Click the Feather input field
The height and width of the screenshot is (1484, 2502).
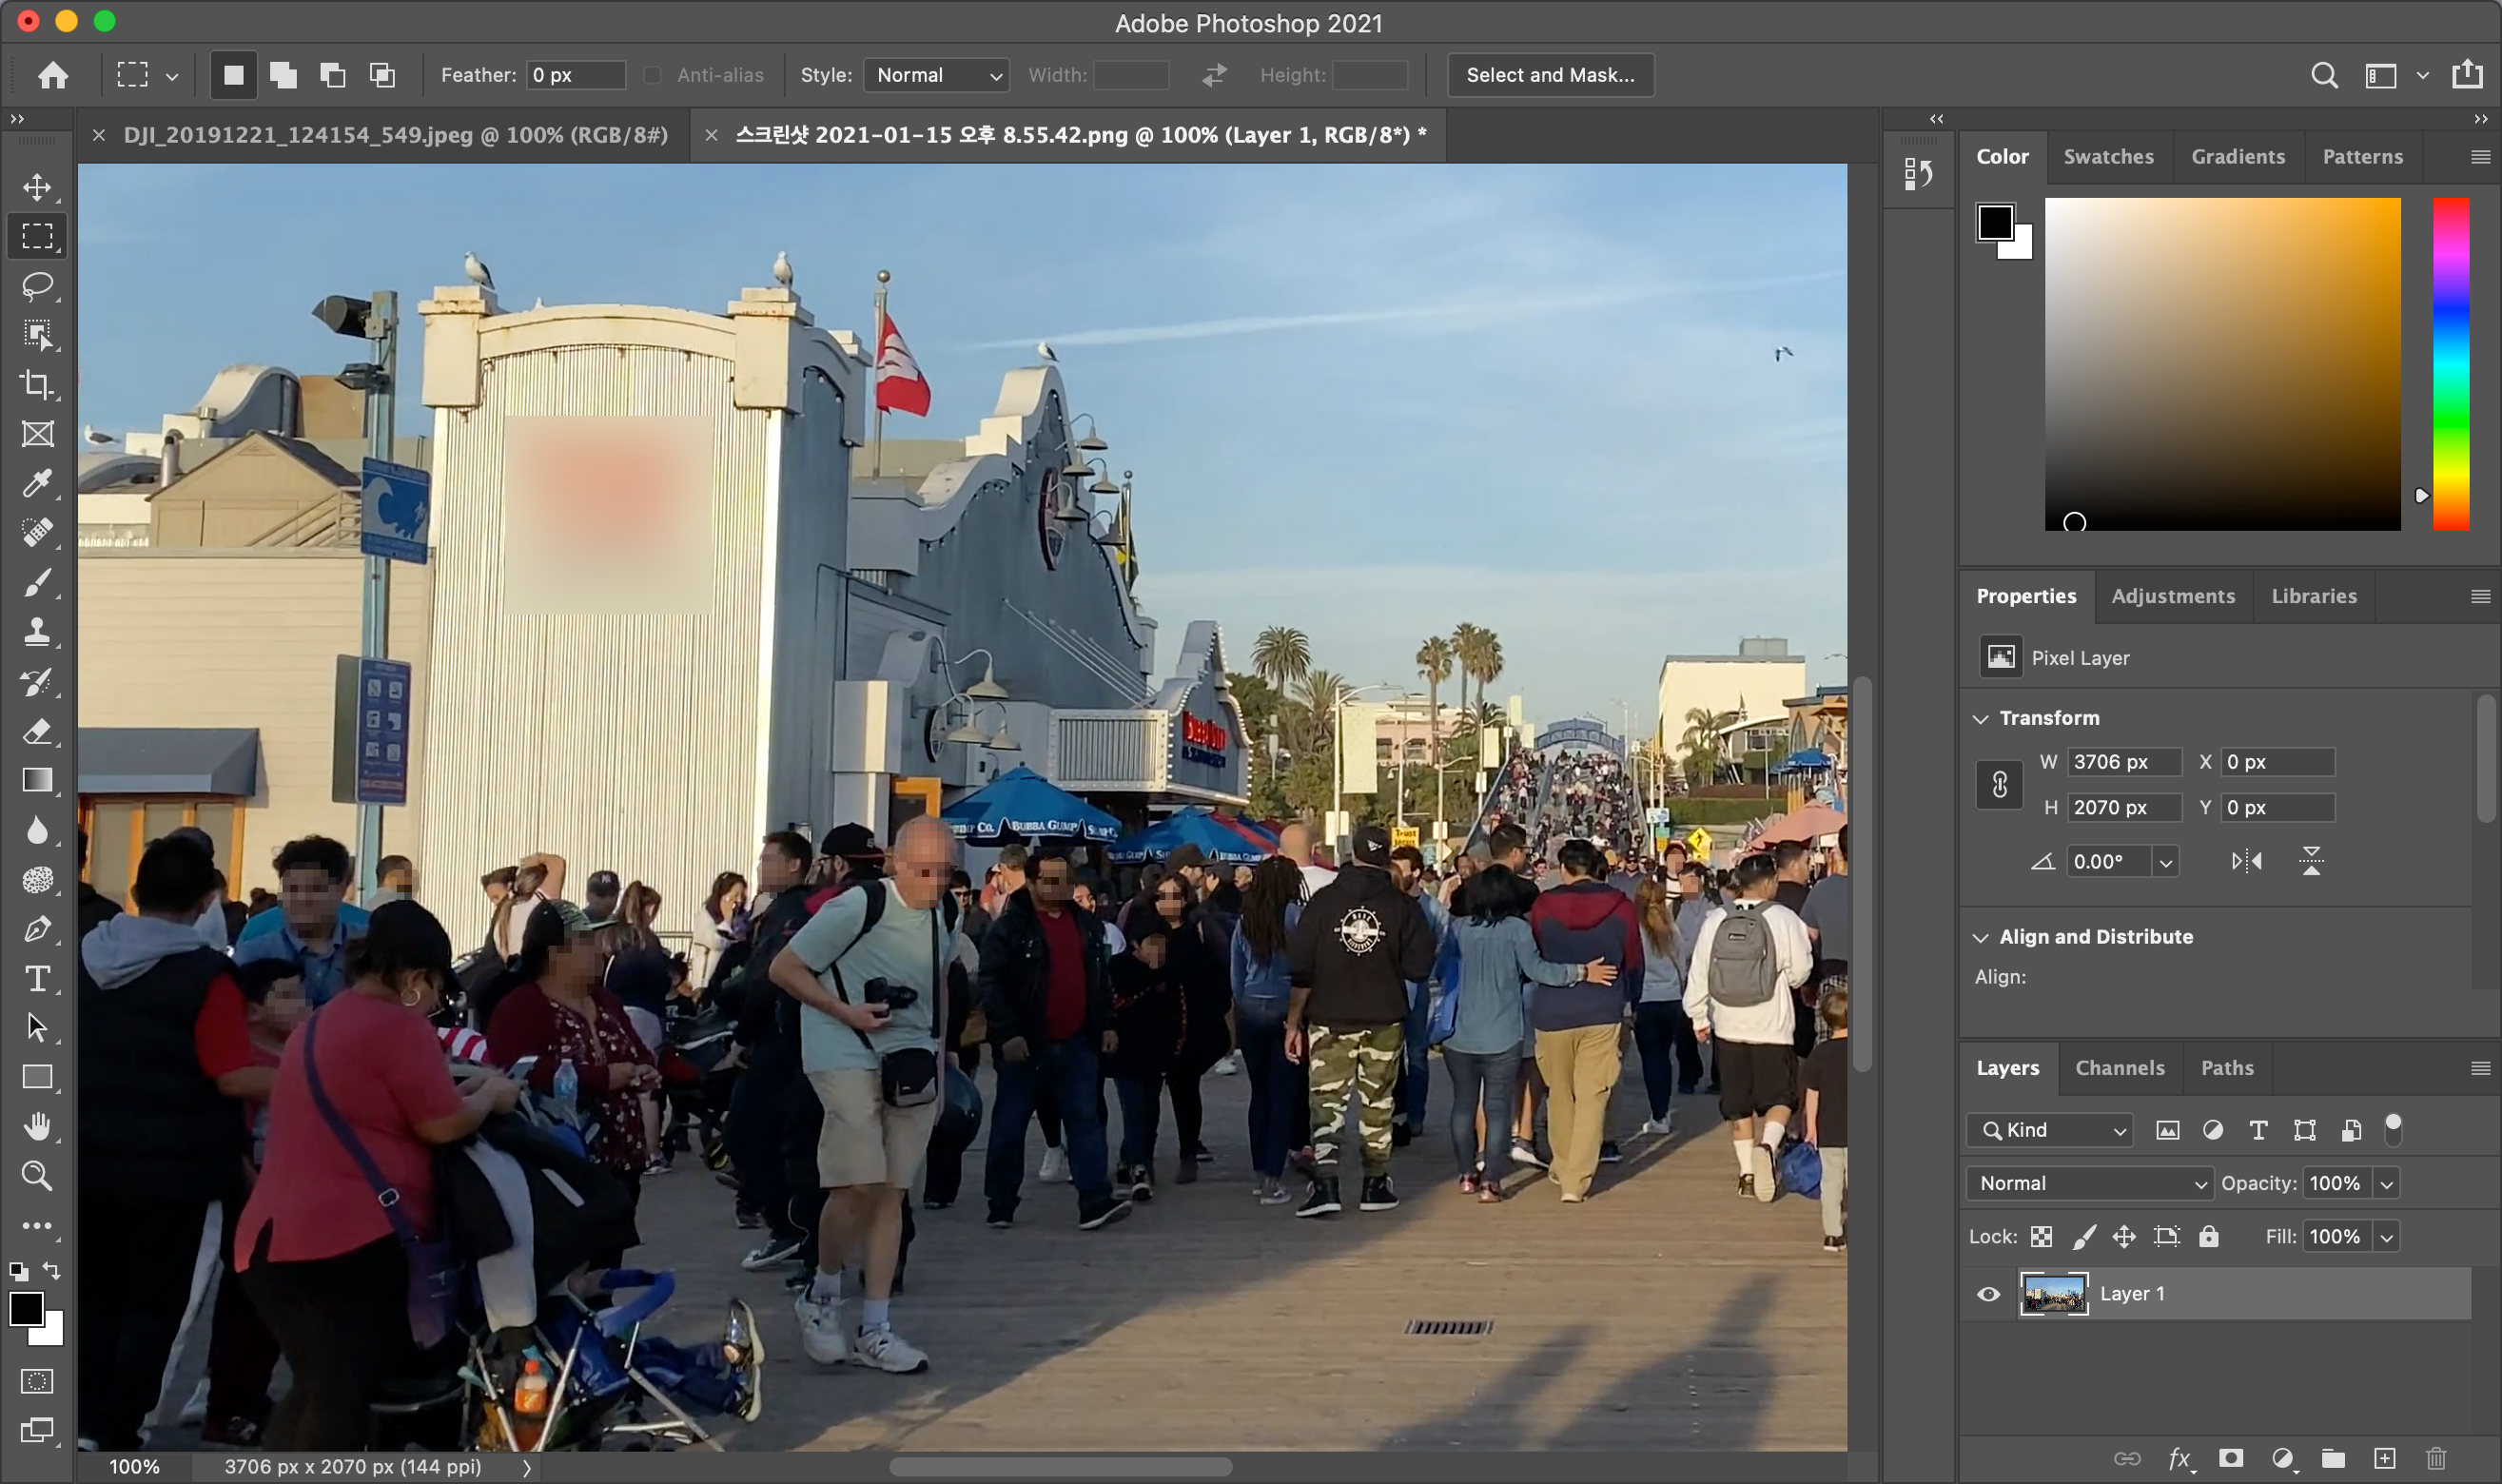point(575,75)
